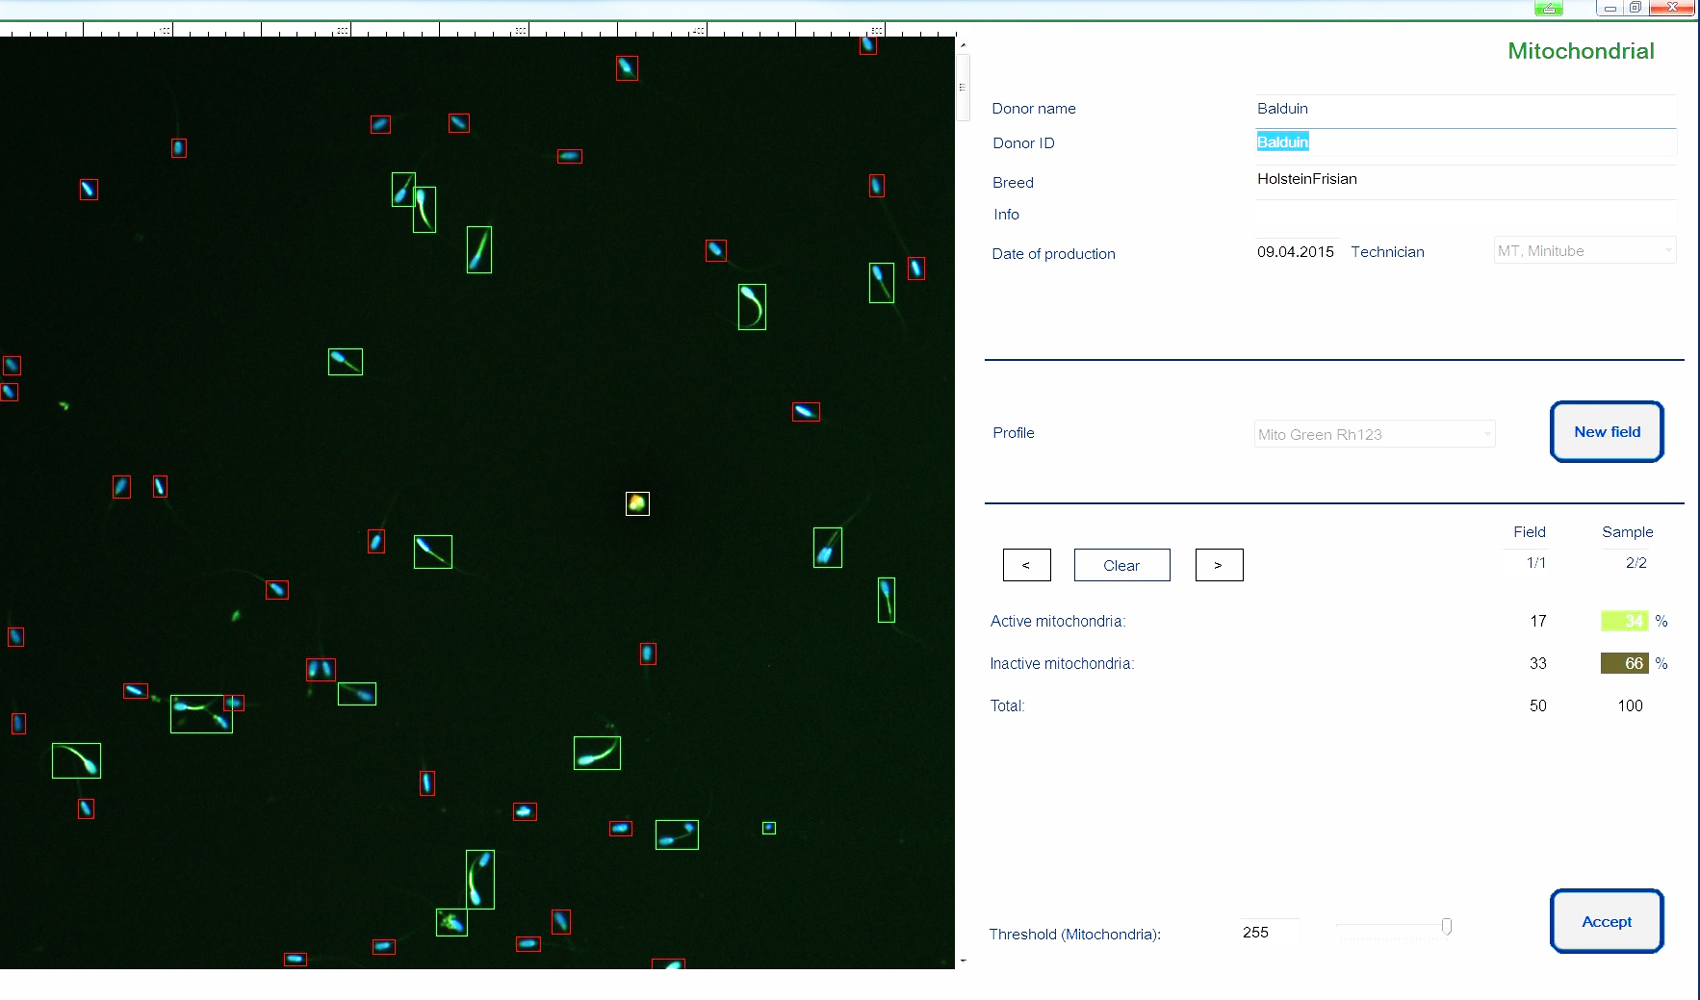The height and width of the screenshot is (1000, 1700).
Task: Click the date of production field
Action: 1295,252
